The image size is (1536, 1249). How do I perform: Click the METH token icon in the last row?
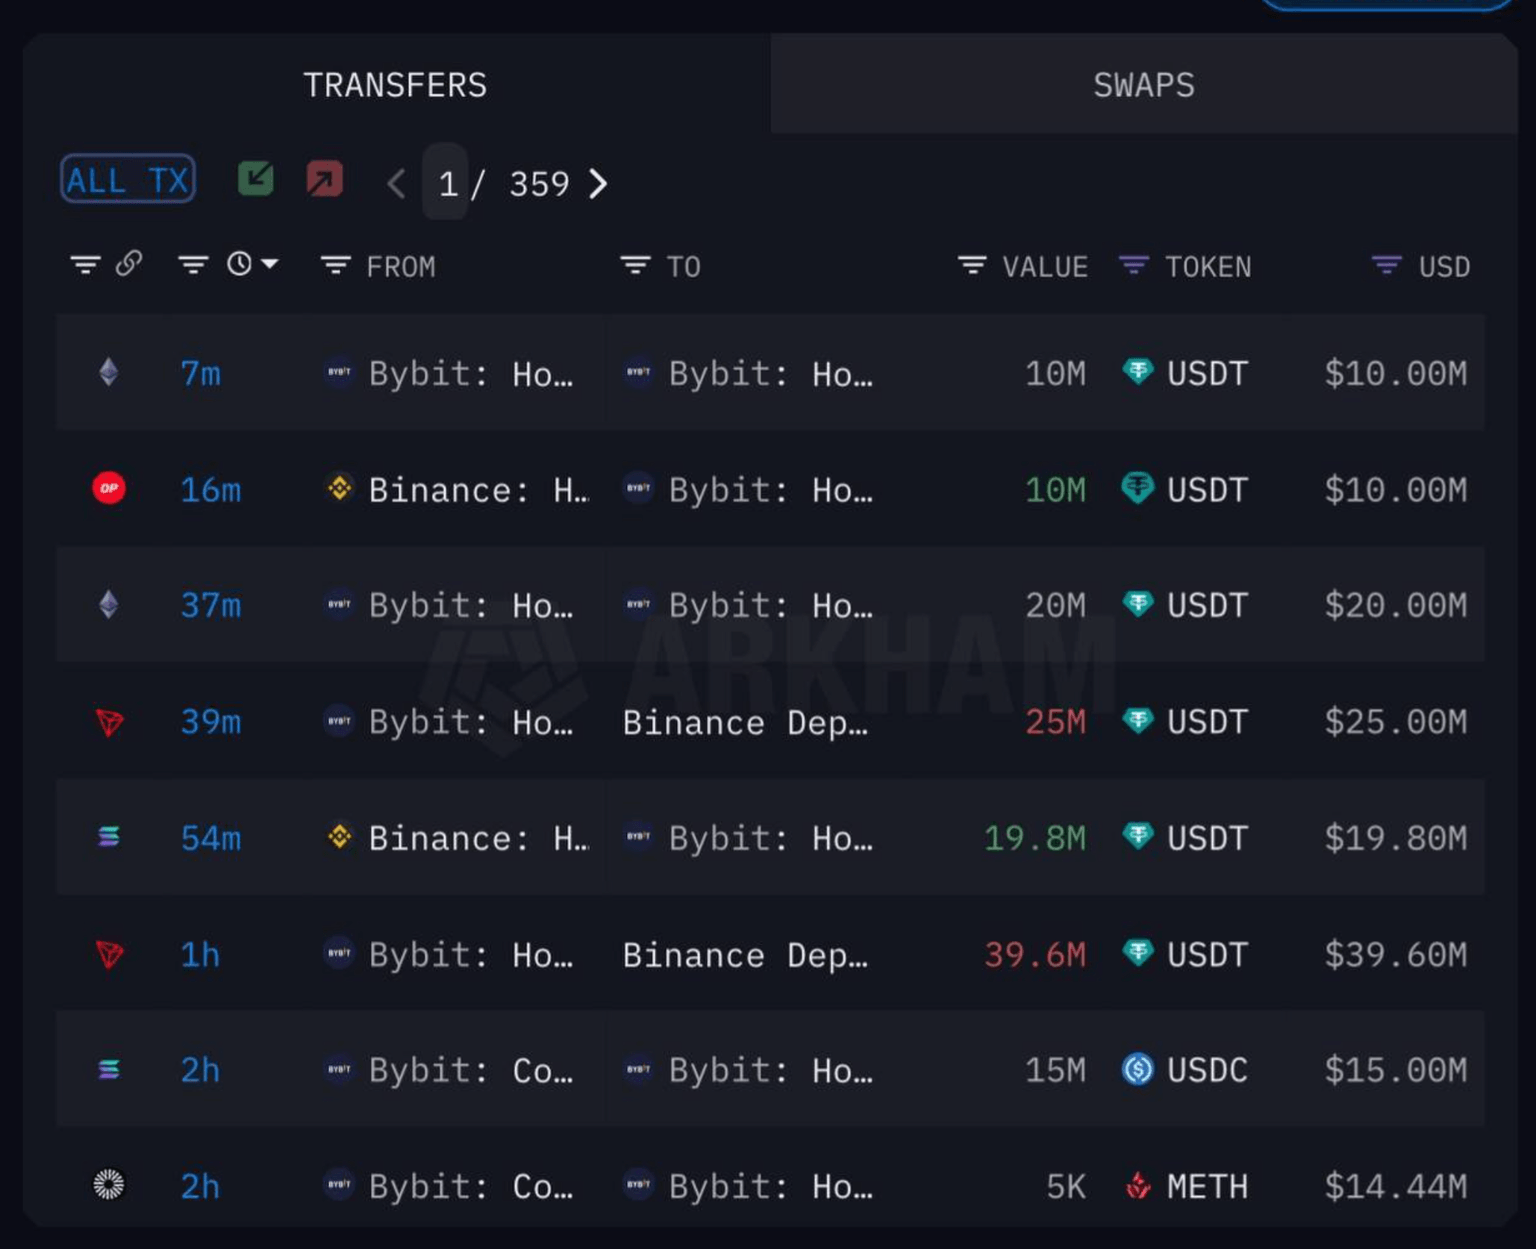tap(1139, 1186)
